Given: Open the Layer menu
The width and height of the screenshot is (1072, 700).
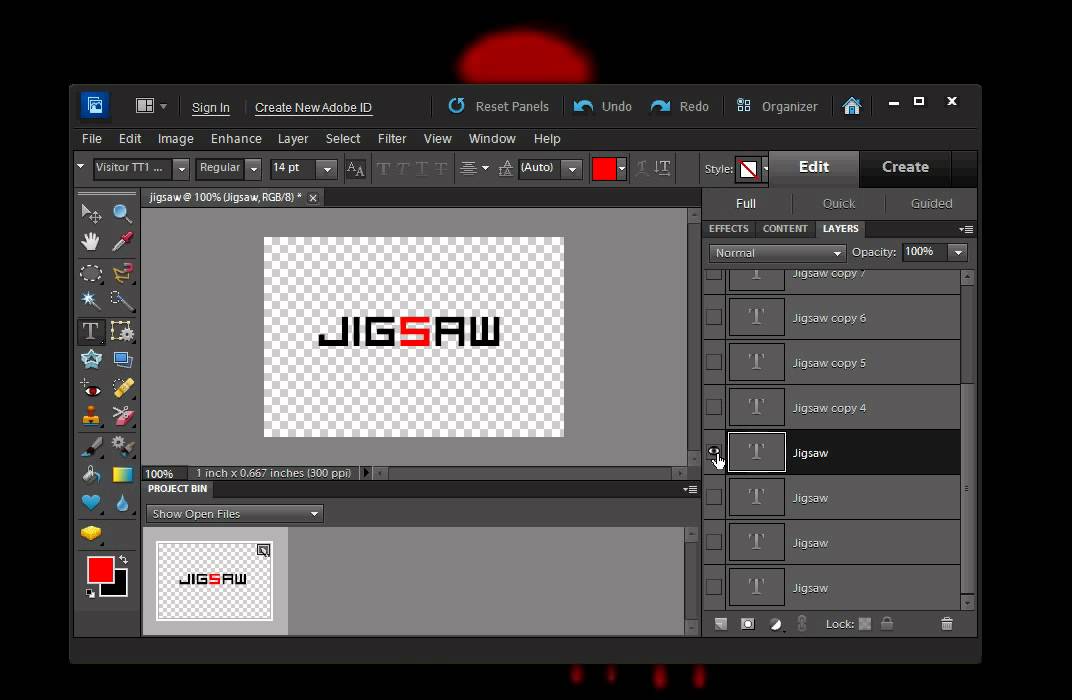Looking at the screenshot, I should point(293,139).
